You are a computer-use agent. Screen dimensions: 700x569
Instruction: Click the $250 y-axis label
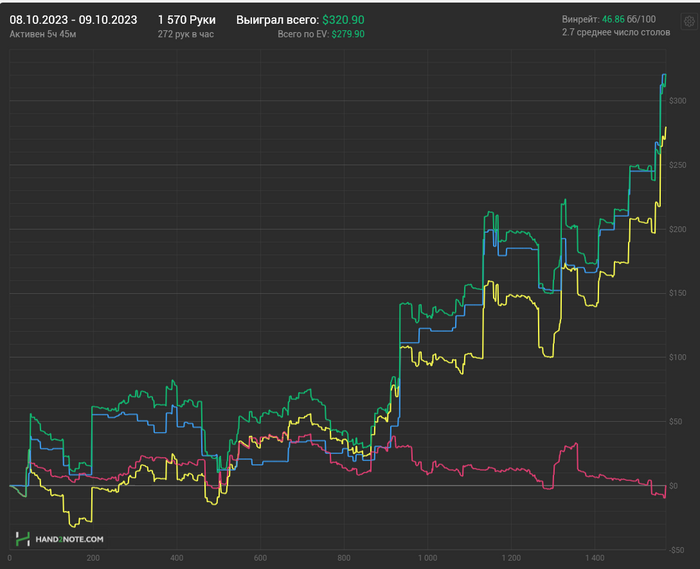point(677,165)
